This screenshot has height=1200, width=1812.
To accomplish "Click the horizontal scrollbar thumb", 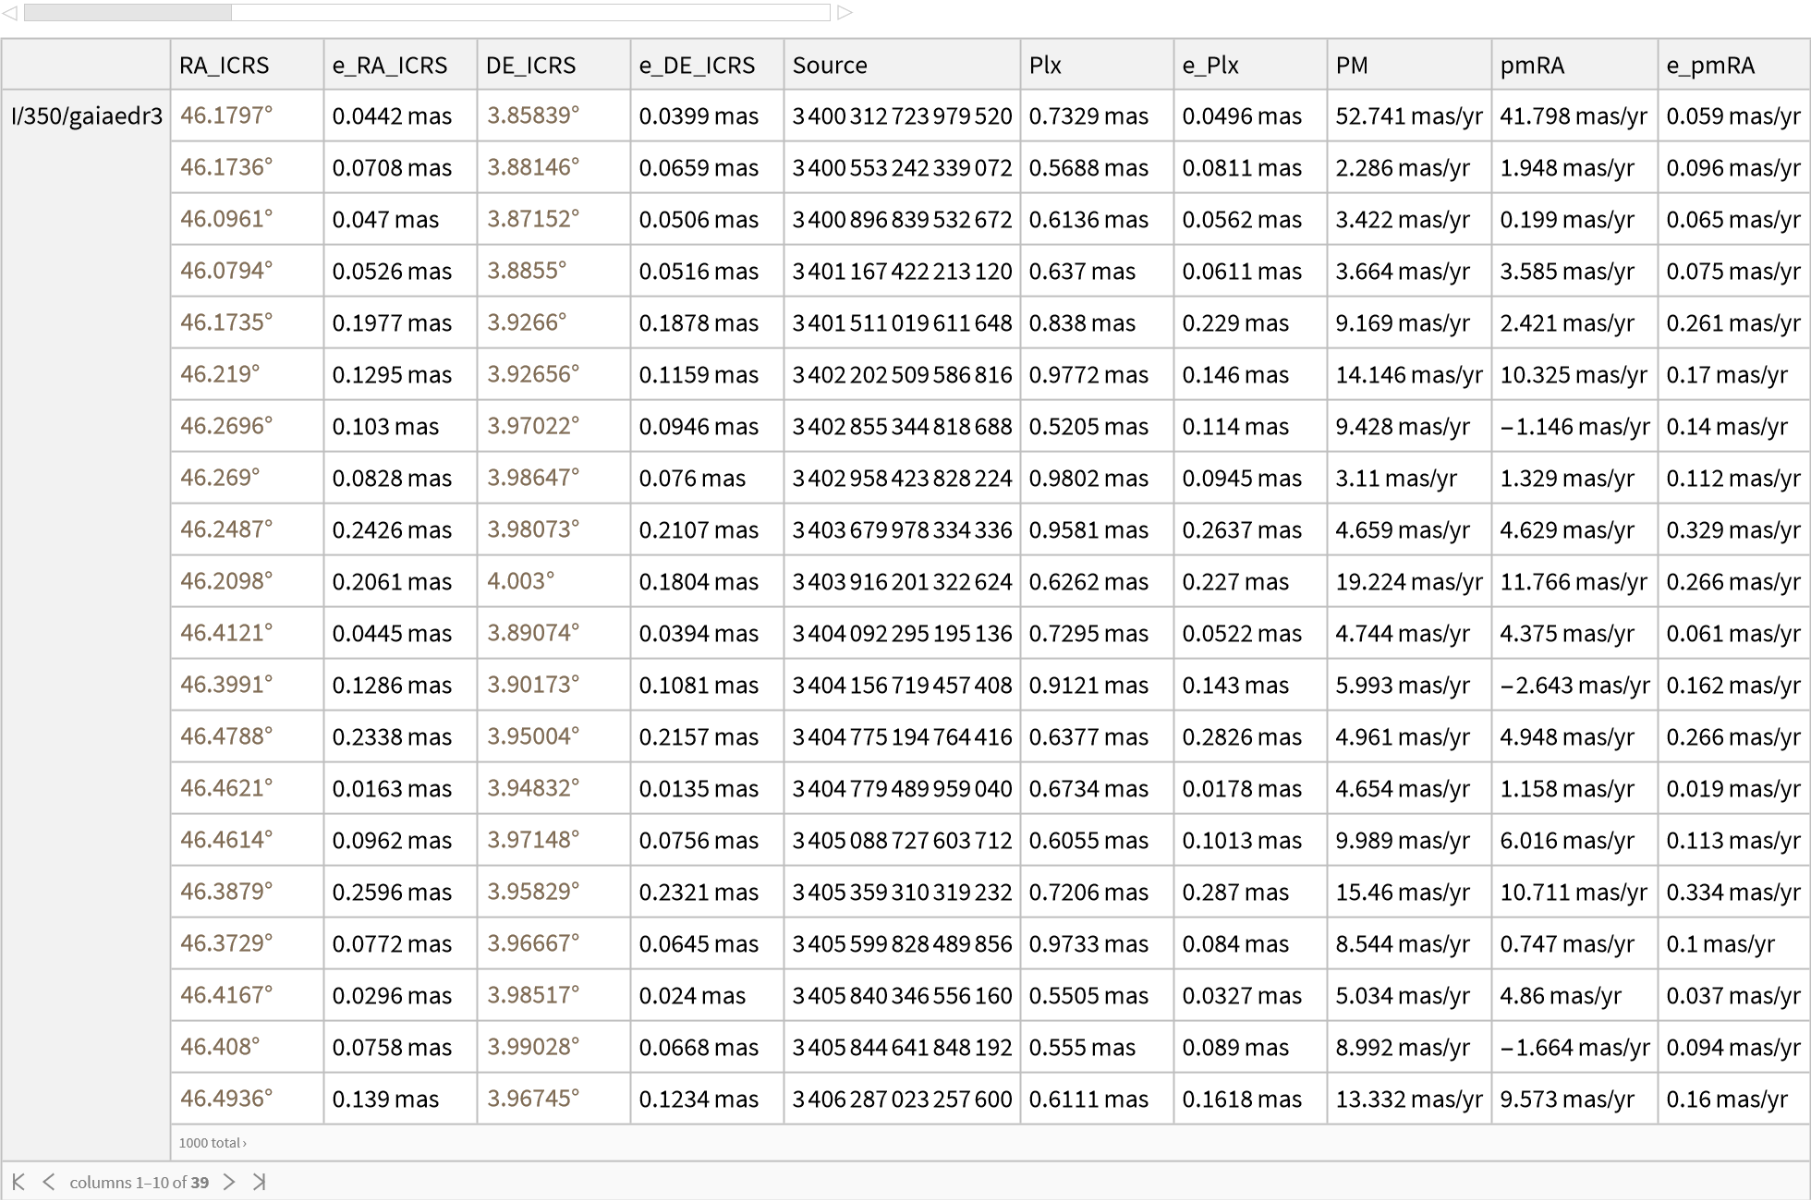I will (x=128, y=13).
